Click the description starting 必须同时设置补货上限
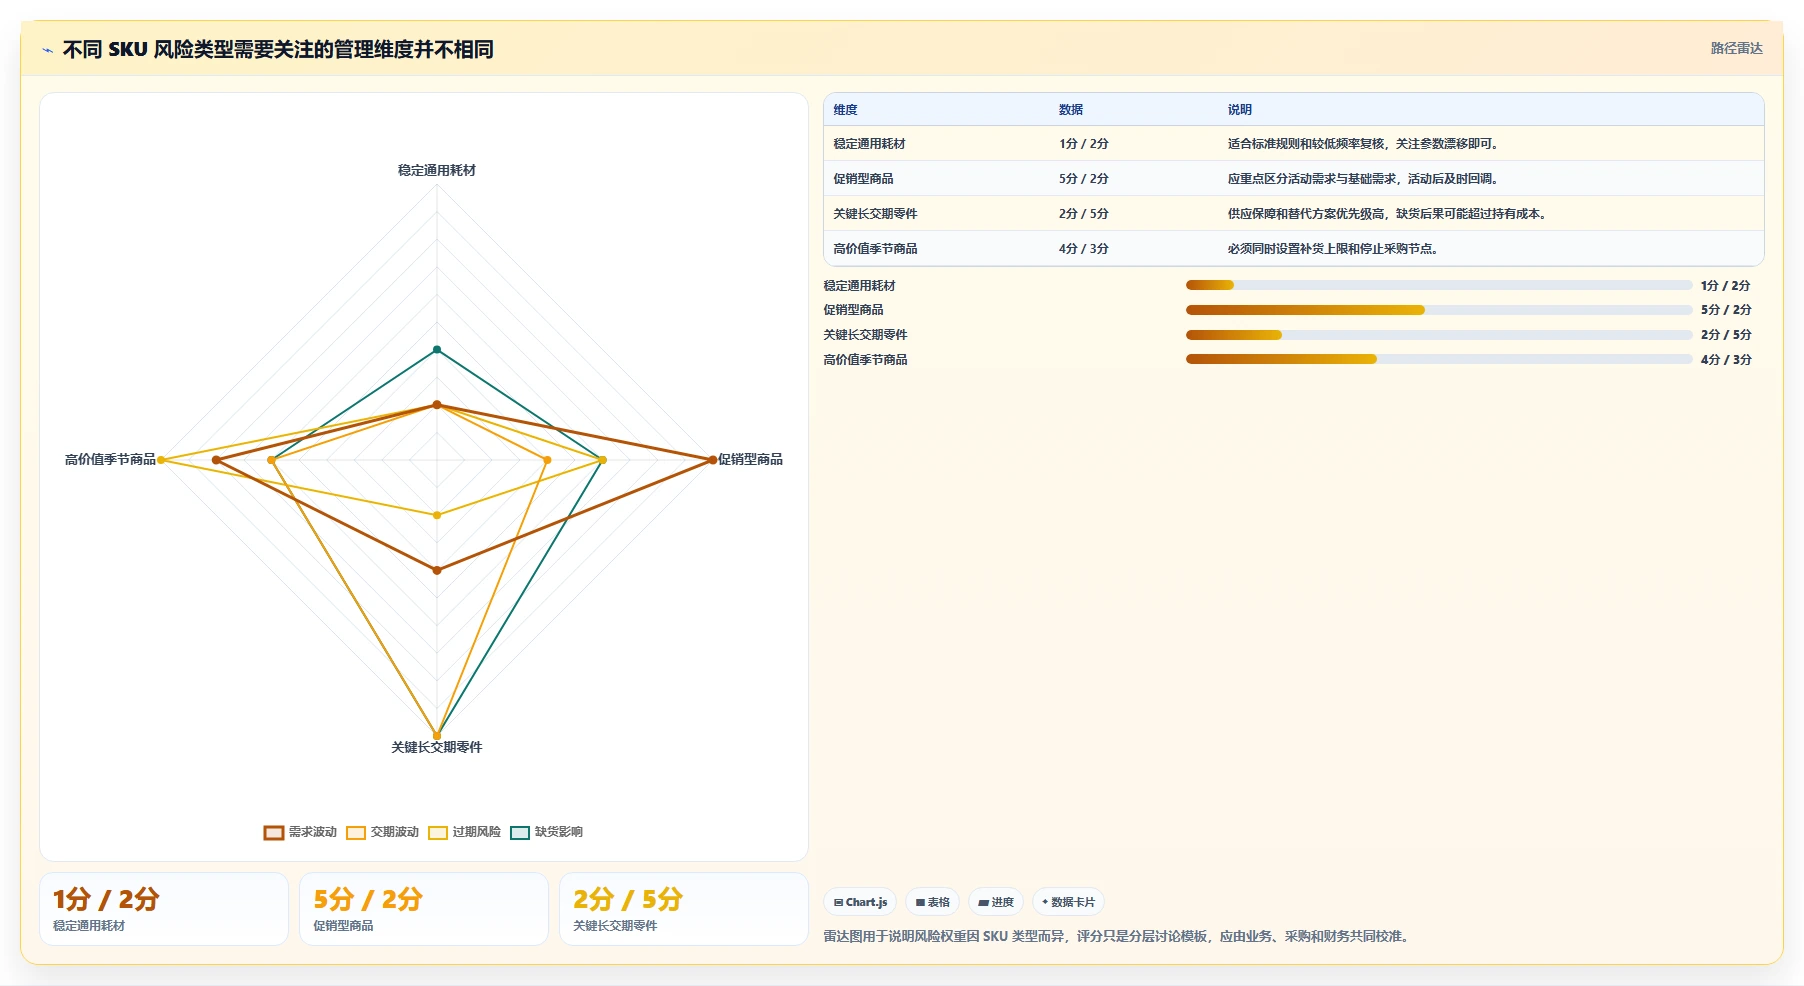The image size is (1804, 986). click(x=1334, y=249)
